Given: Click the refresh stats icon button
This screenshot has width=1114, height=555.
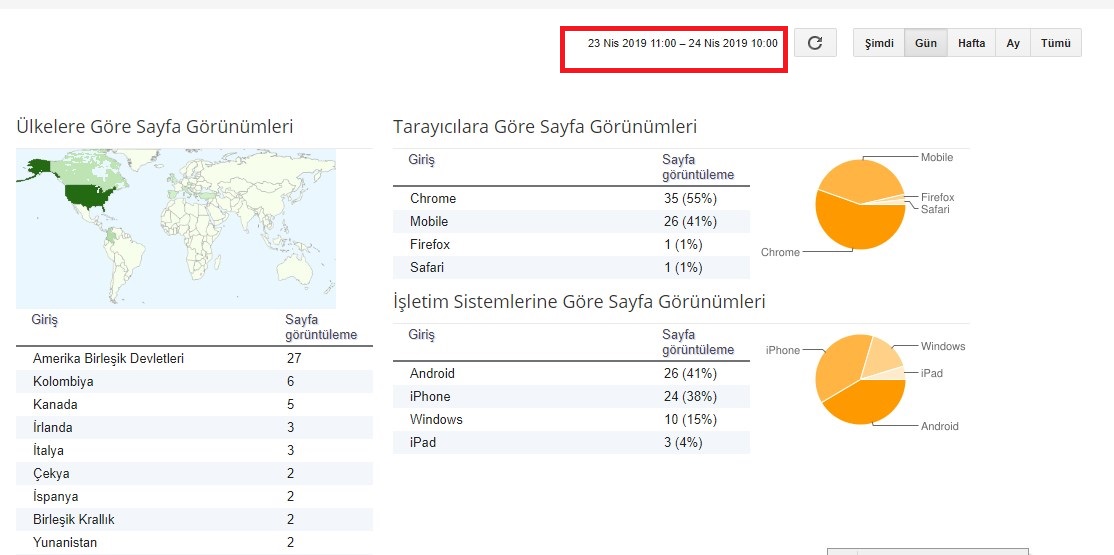Looking at the screenshot, I should [x=815, y=43].
